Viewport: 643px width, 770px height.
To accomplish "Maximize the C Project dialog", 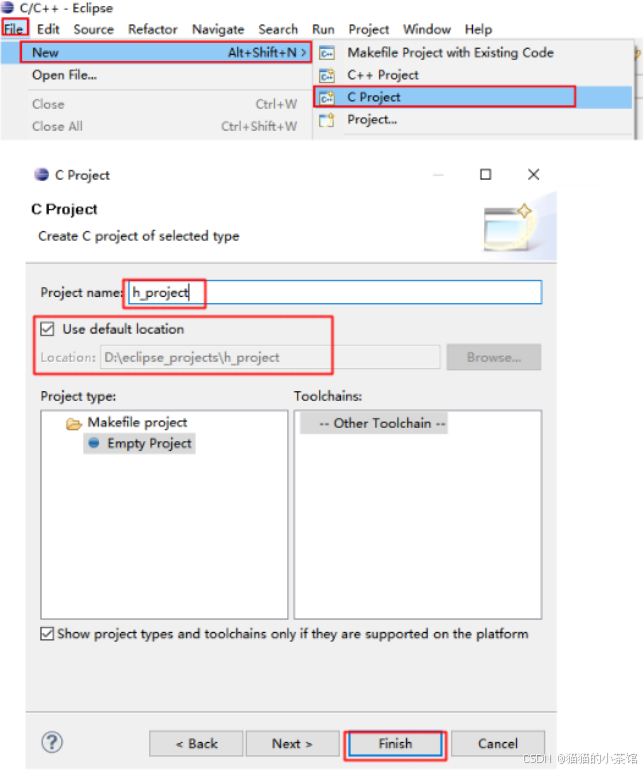I will pos(485,174).
